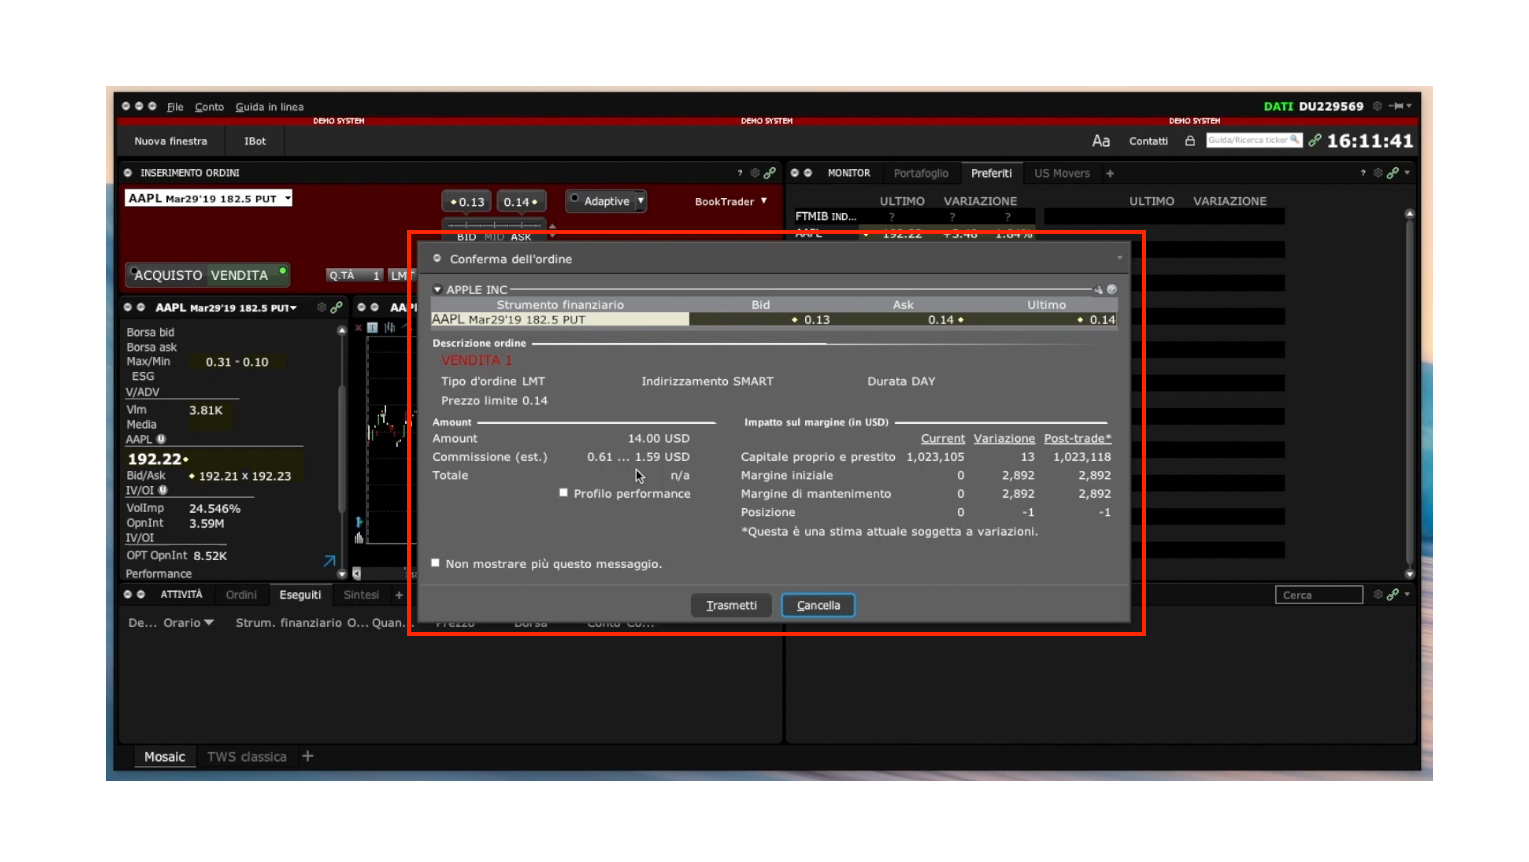The height and width of the screenshot is (862, 1529).
Task: Click chain link icon in Inserimento Ordini panel
Action: (x=770, y=173)
